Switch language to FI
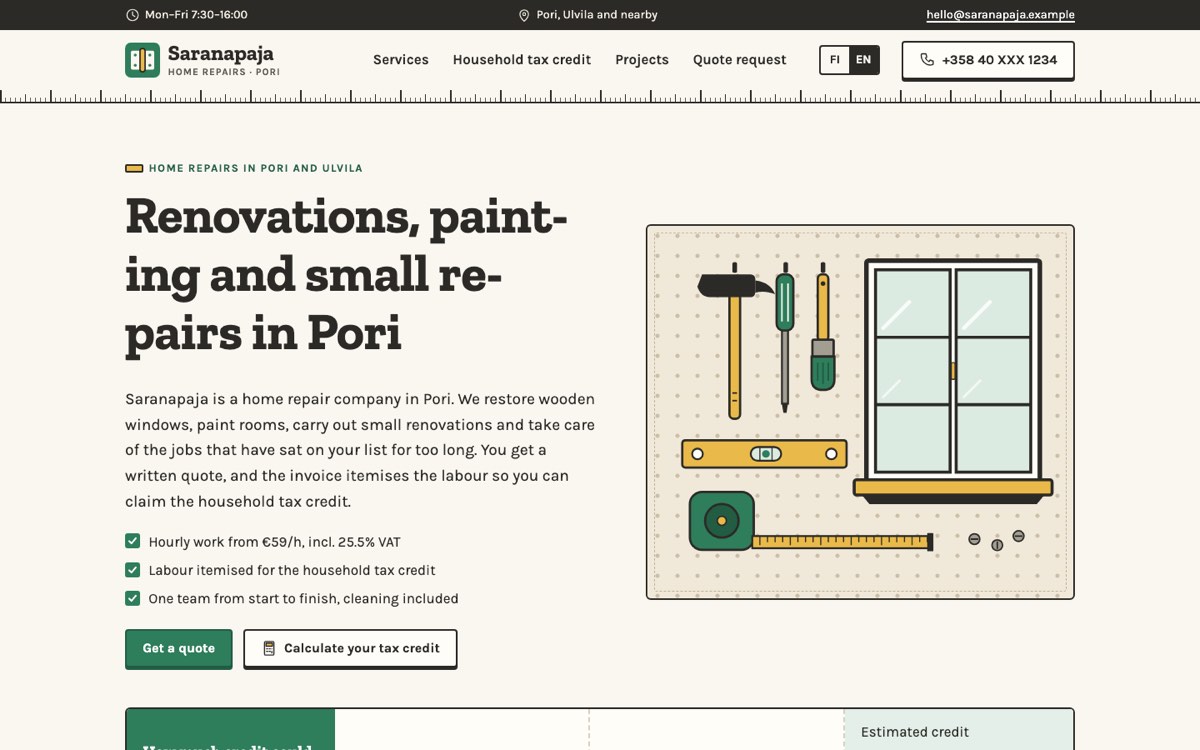 (835, 60)
